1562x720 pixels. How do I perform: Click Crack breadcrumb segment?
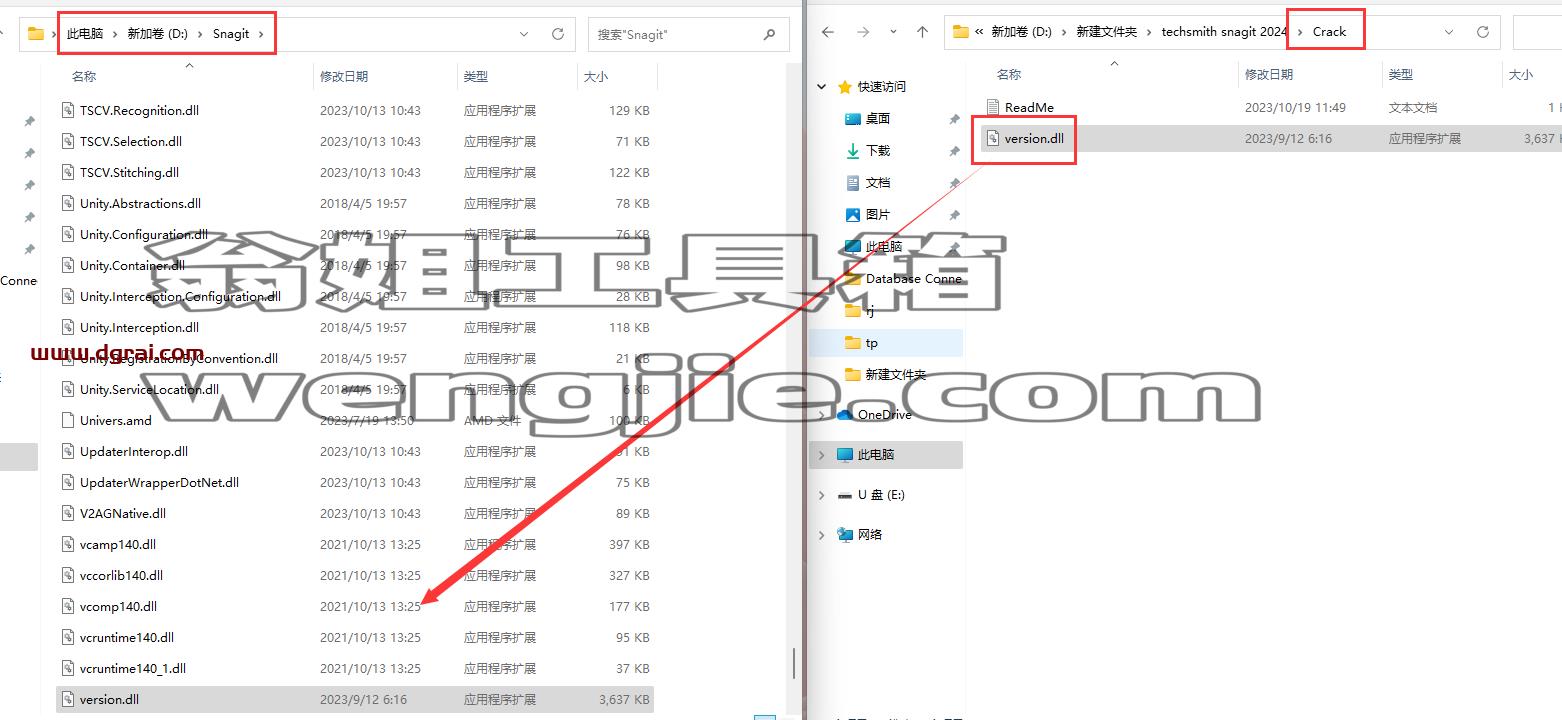tap(1329, 32)
